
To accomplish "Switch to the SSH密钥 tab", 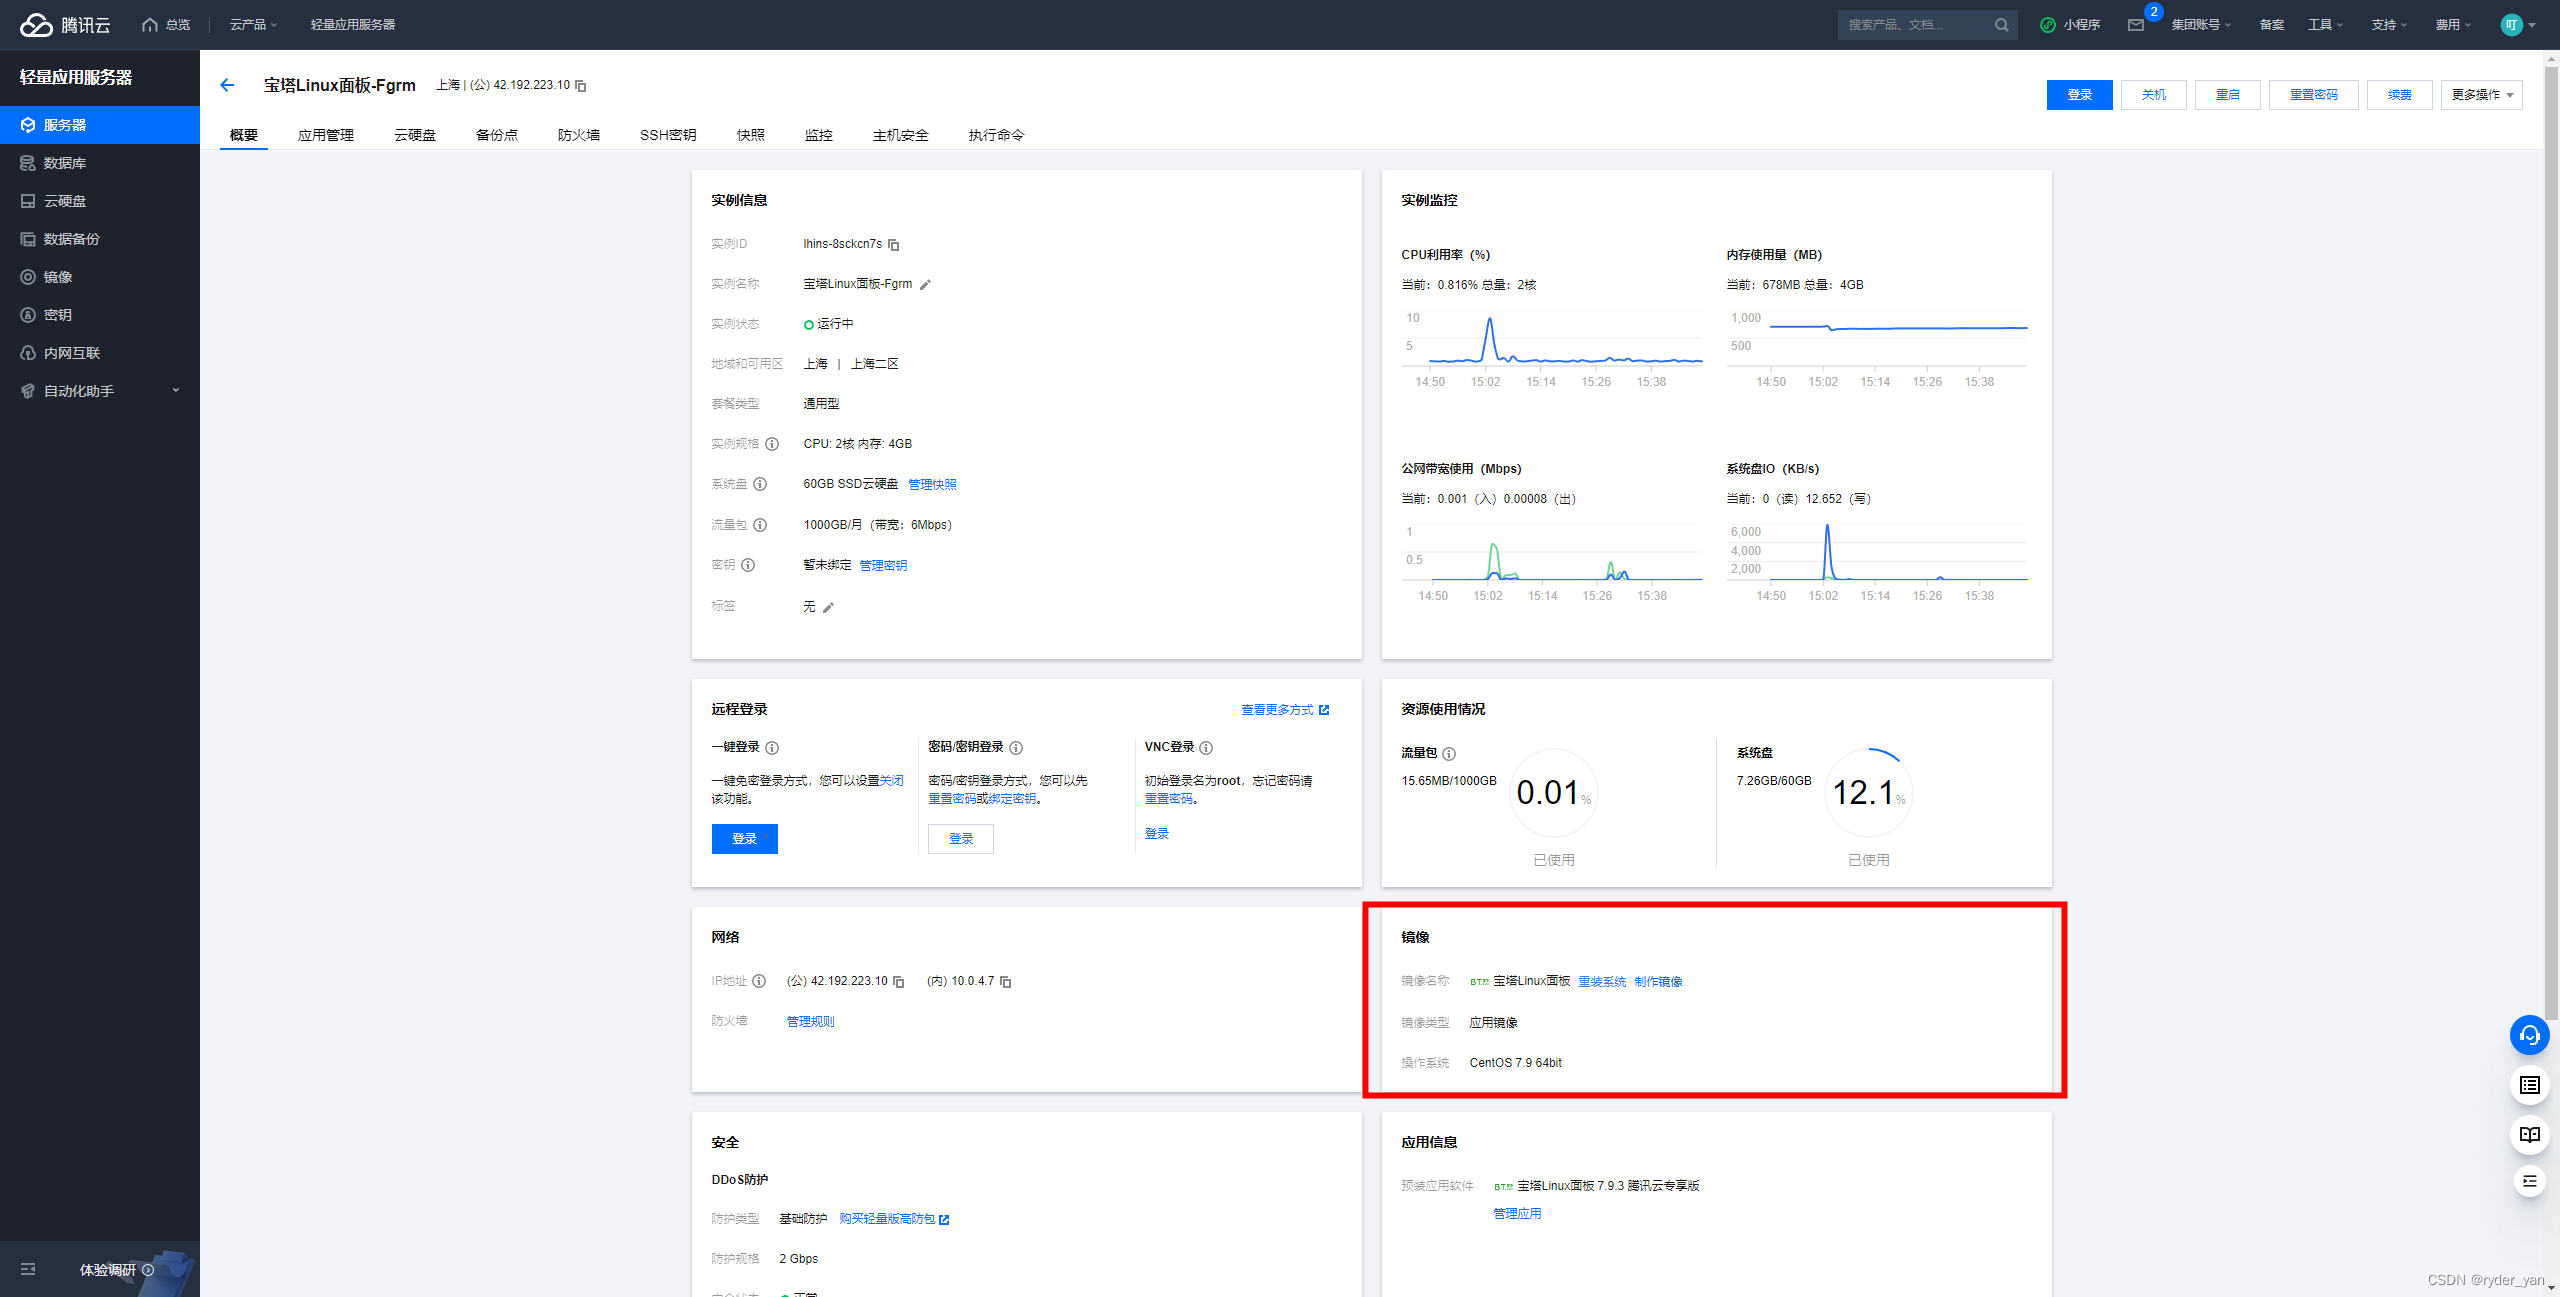I will click(668, 135).
